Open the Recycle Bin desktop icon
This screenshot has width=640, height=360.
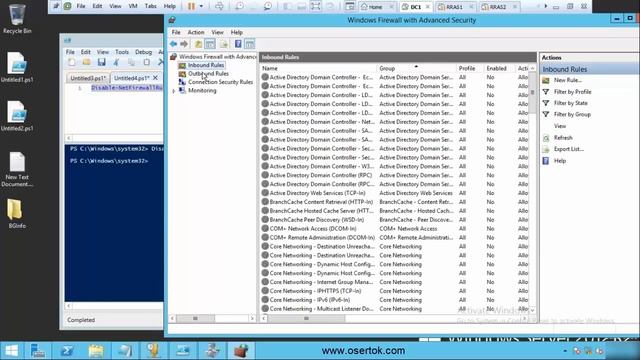17,18
